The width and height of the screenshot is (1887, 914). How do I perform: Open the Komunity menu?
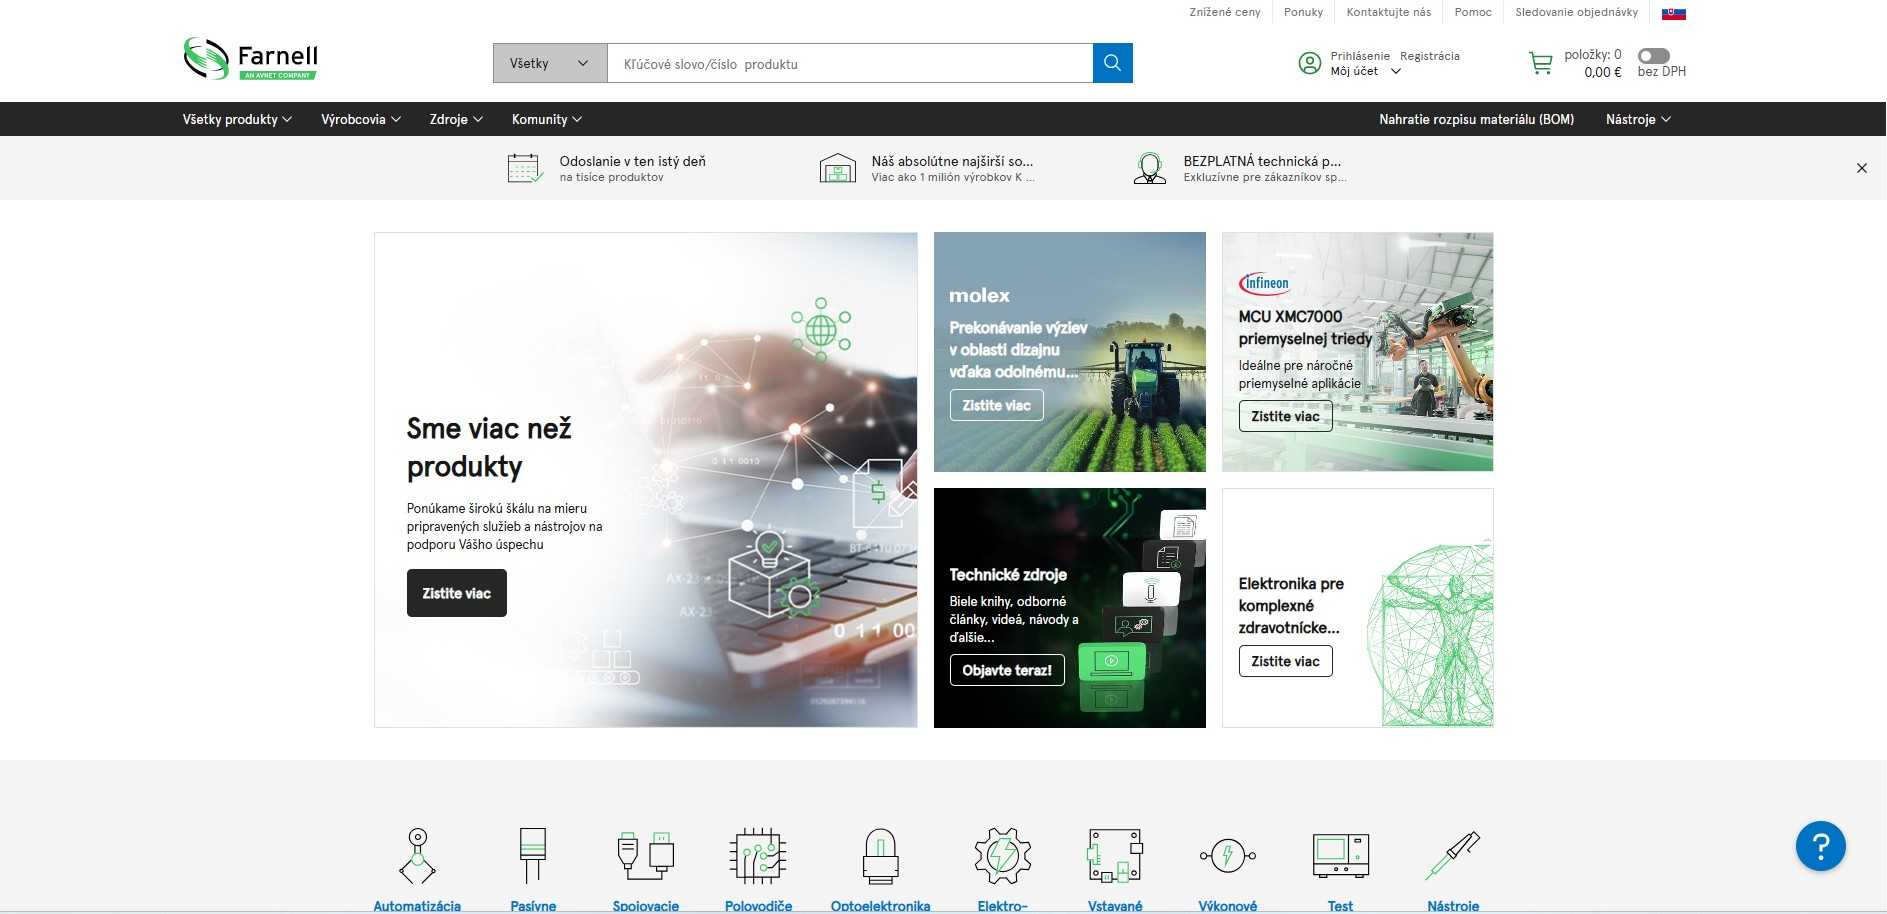pyautogui.click(x=546, y=119)
